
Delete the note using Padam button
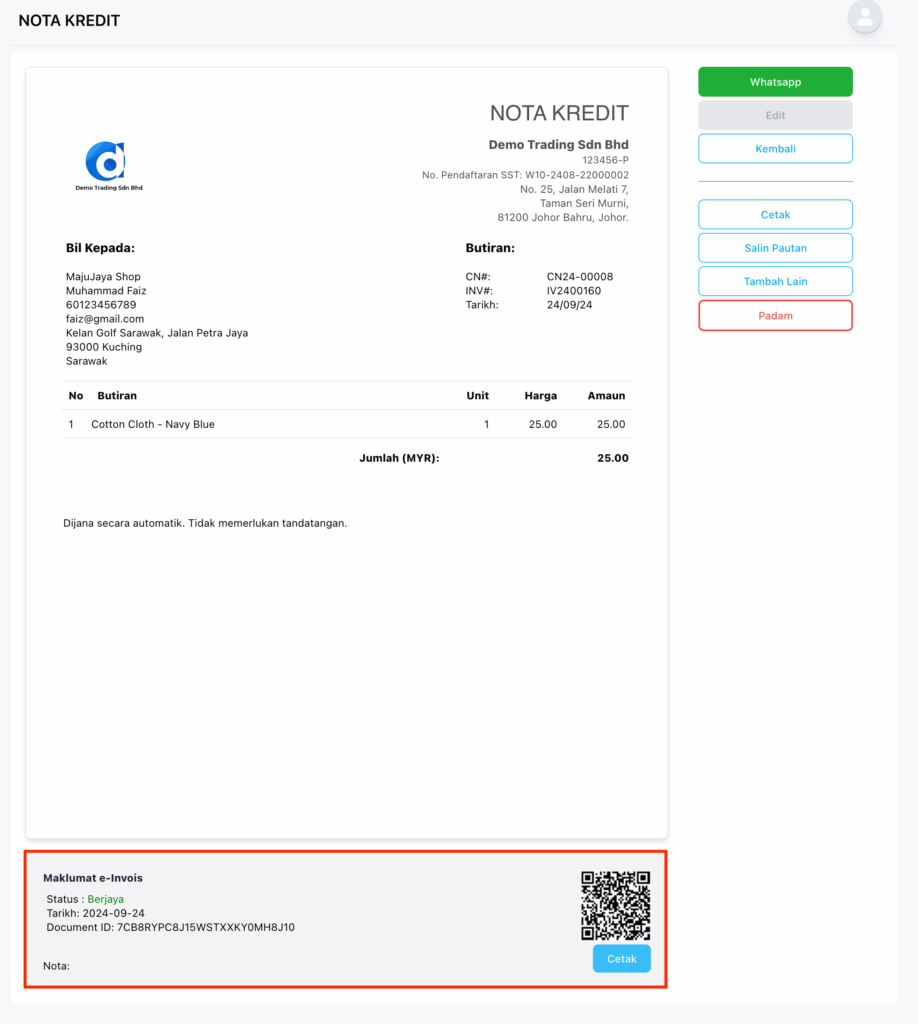point(775,315)
